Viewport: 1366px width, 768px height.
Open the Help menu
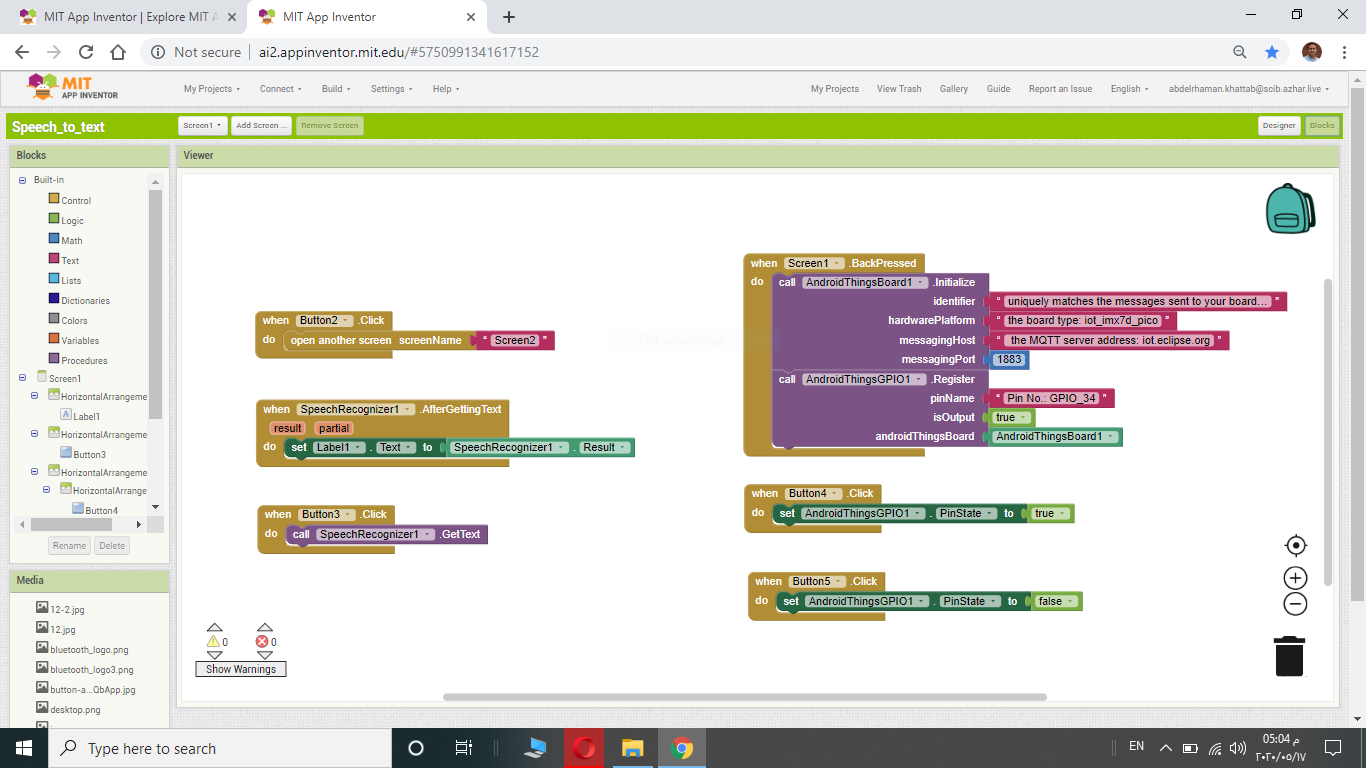pyautogui.click(x=445, y=89)
